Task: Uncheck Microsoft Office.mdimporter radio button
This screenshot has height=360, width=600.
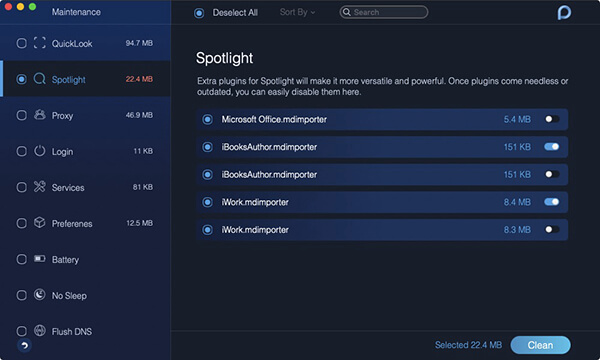Action: pos(207,119)
